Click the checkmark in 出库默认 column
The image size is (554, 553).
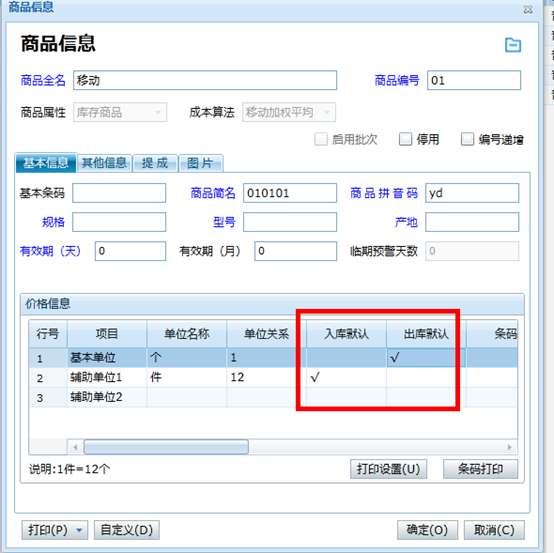pos(395,358)
